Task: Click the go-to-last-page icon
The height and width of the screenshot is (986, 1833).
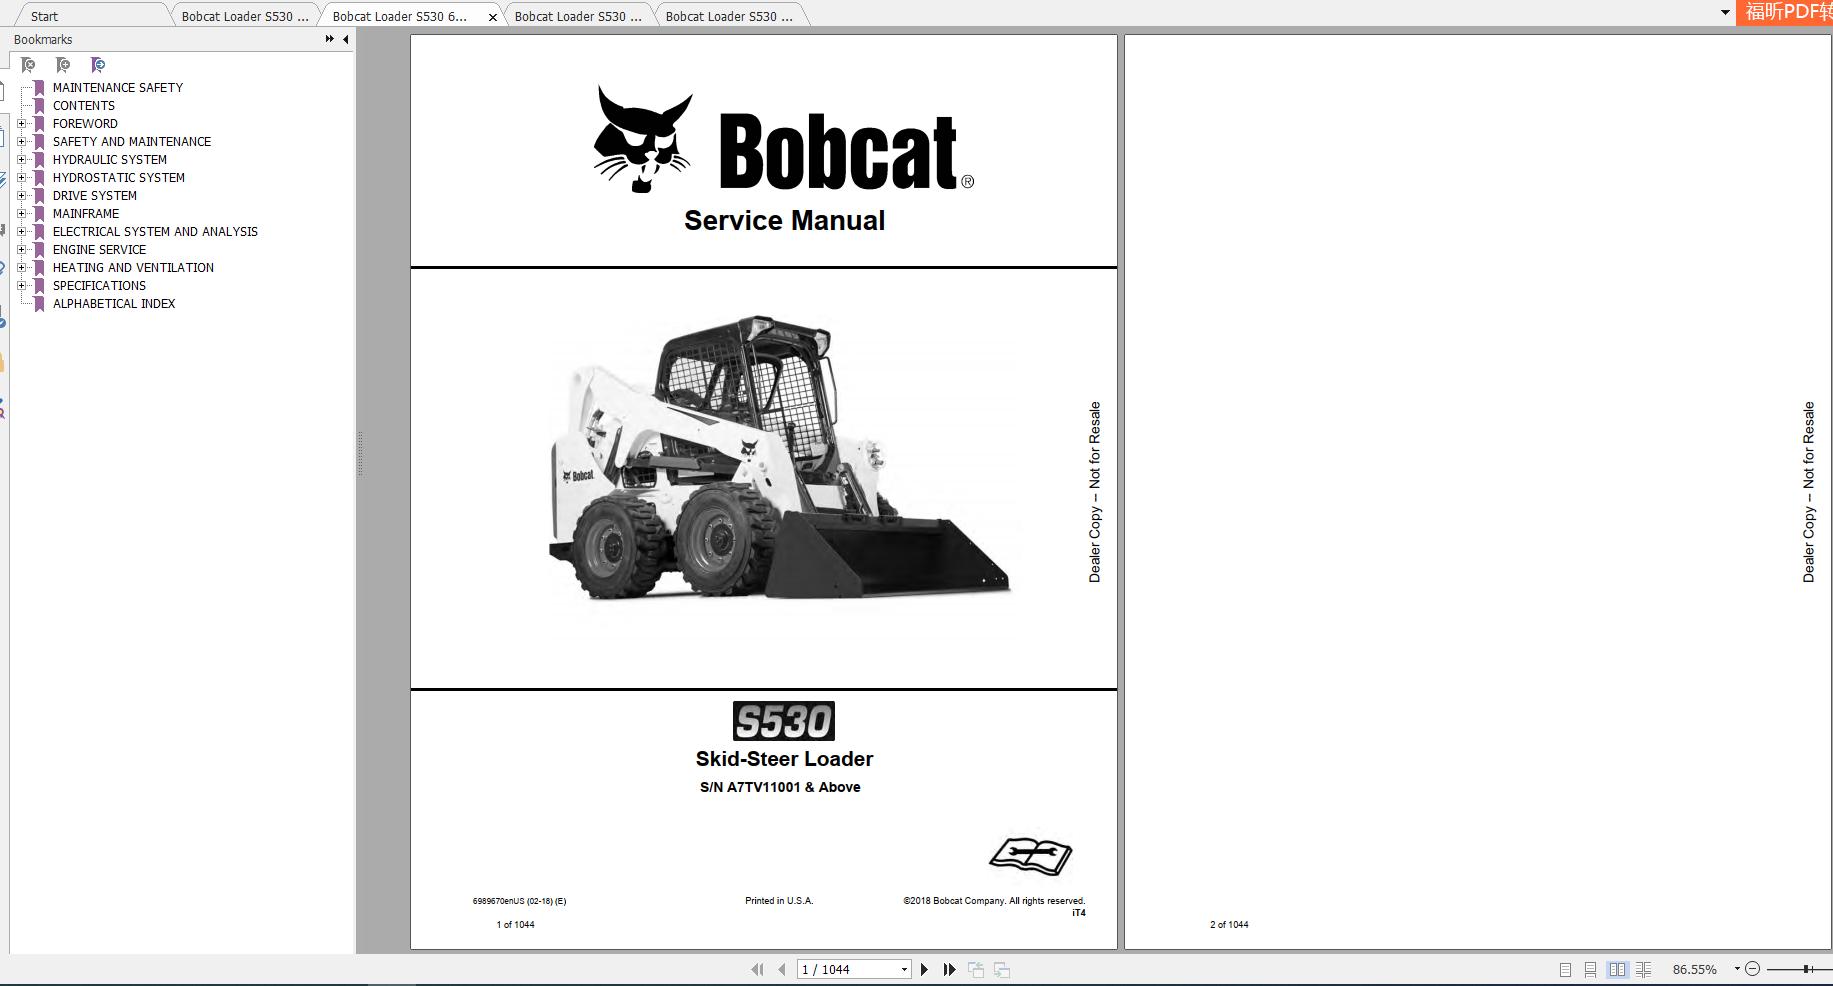Action: pyautogui.click(x=948, y=968)
